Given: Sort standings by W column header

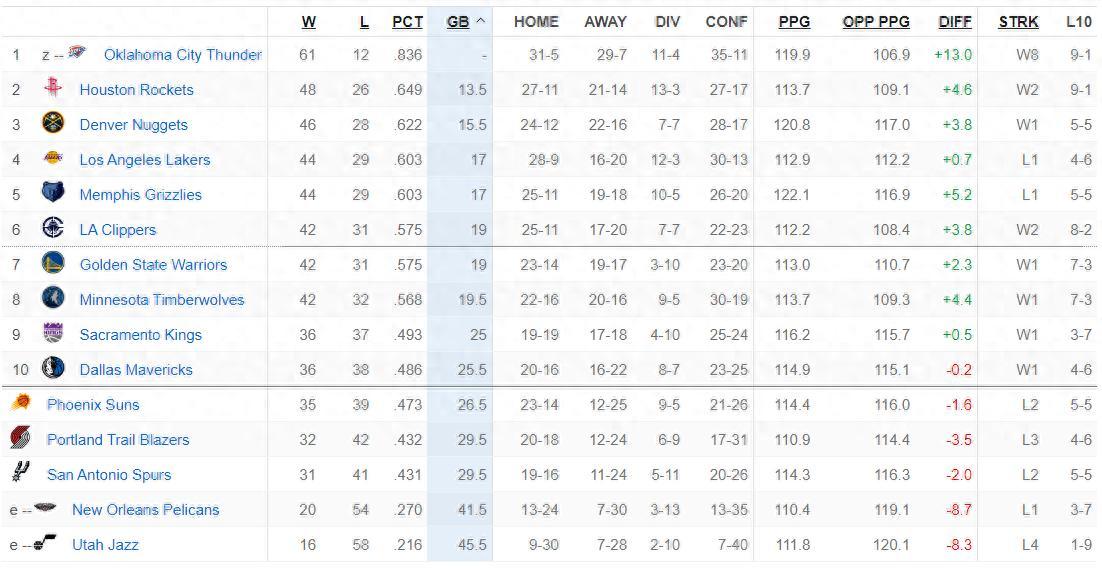Looking at the screenshot, I should click(308, 21).
